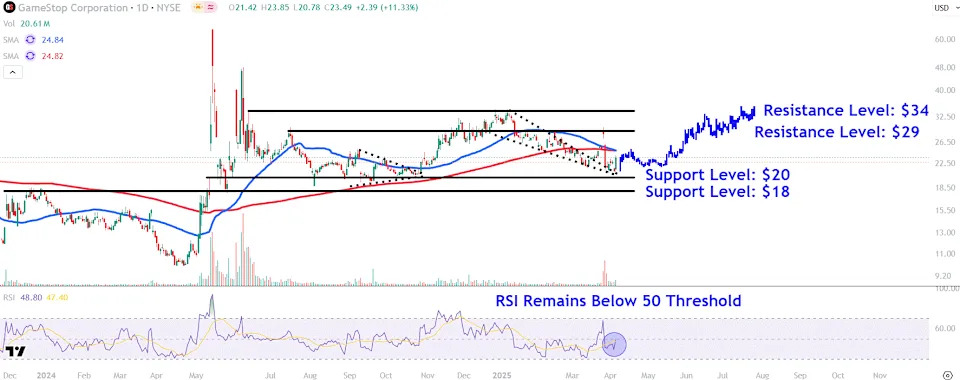The width and height of the screenshot is (960, 380).
Task: Select the SMA legend showing 24.84
Action: [12, 40]
